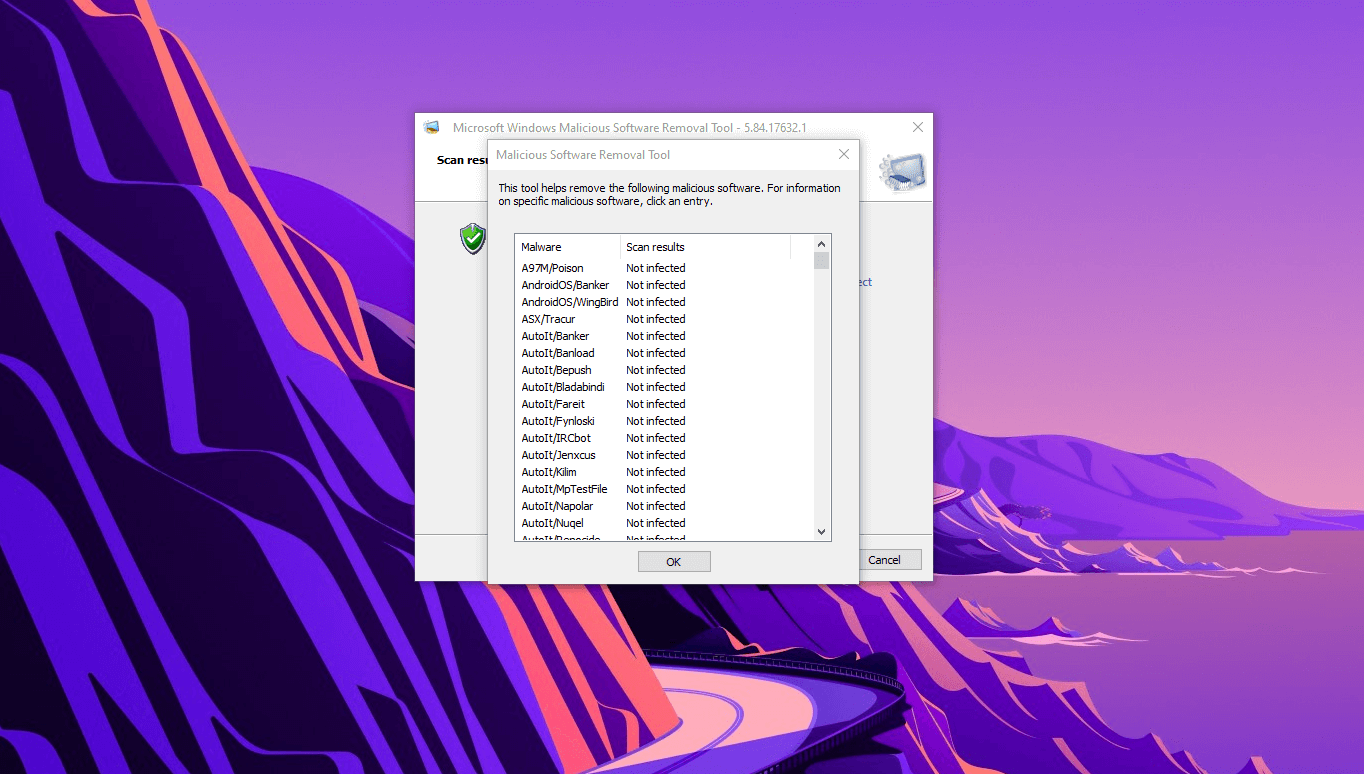The width and height of the screenshot is (1364, 774).
Task: Select the AutoIt/Bladabindi entry
Action: tap(563, 387)
